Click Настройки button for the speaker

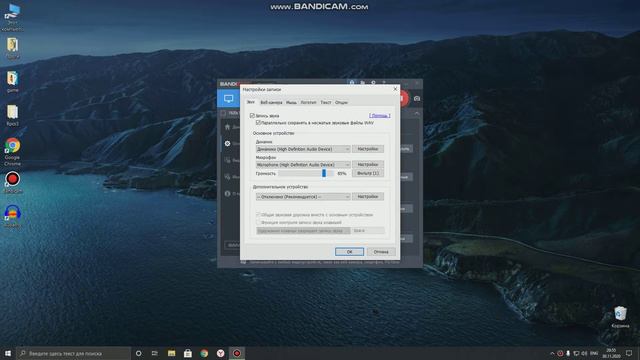(x=368, y=149)
